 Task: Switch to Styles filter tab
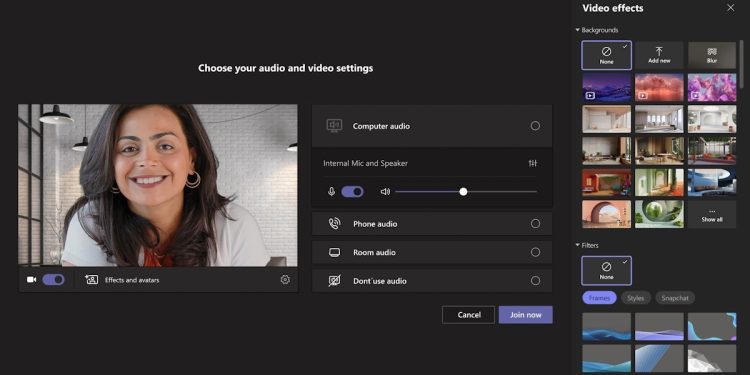click(x=636, y=298)
